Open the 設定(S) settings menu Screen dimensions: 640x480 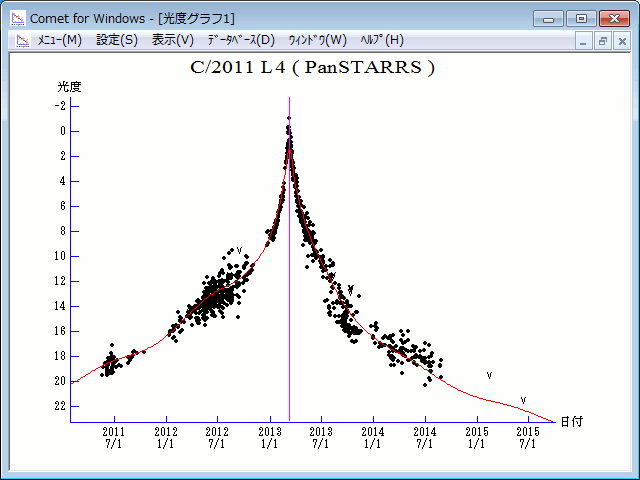[x=117, y=40]
